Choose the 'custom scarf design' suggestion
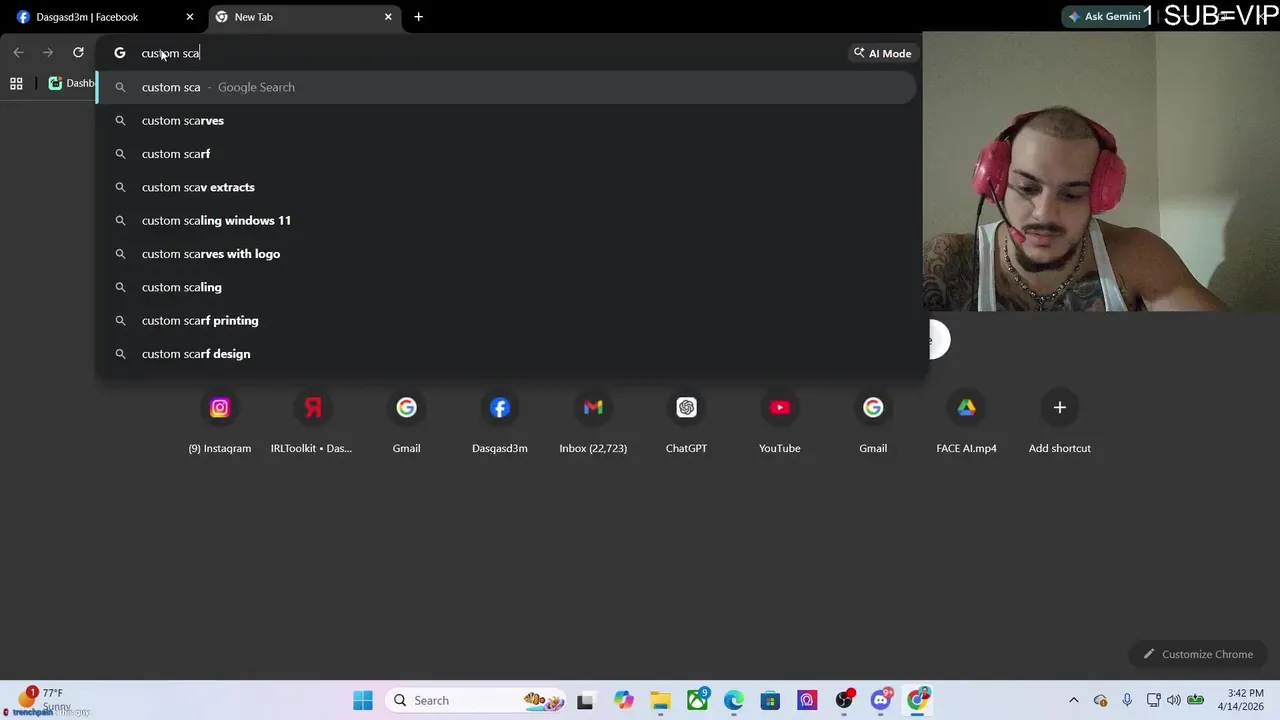Image resolution: width=1280 pixels, height=720 pixels. (x=507, y=354)
